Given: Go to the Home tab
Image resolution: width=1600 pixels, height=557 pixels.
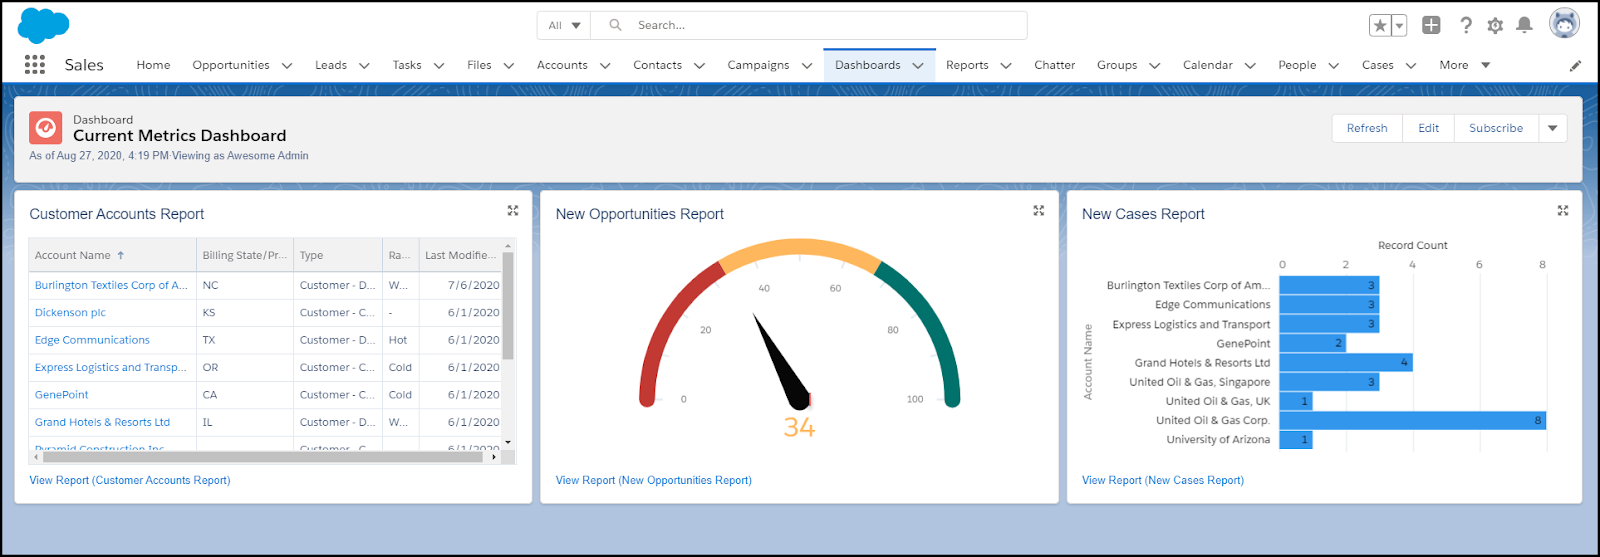Looking at the screenshot, I should [153, 65].
